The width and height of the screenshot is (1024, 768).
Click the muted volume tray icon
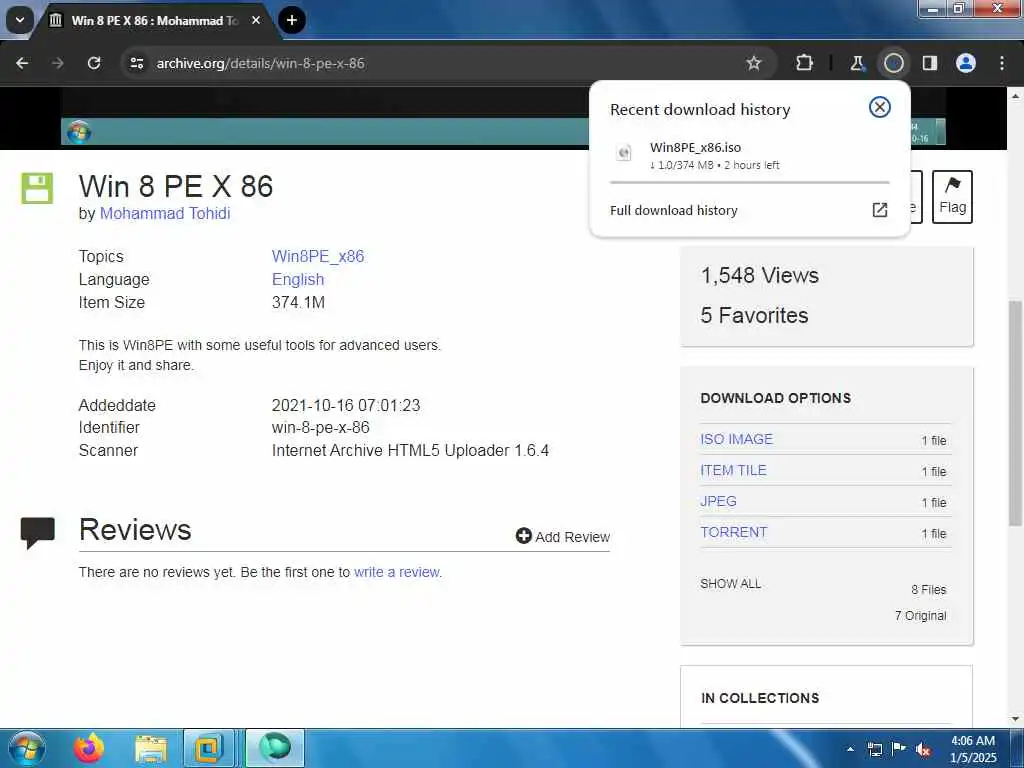[x=923, y=750]
